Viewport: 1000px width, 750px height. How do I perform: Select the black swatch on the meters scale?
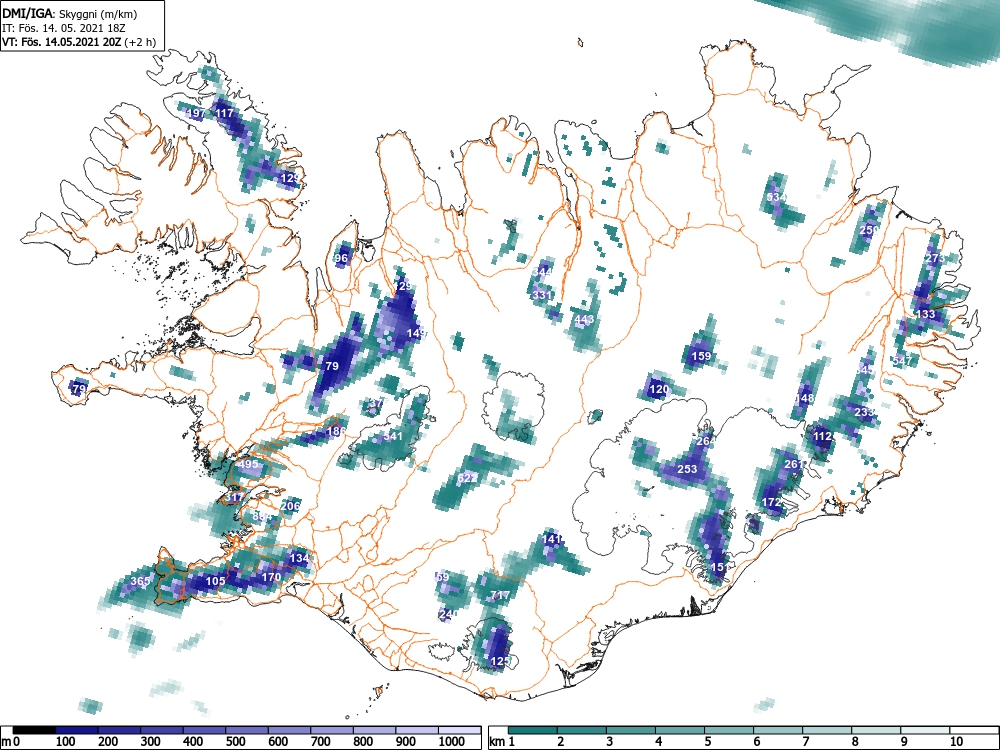[34, 730]
